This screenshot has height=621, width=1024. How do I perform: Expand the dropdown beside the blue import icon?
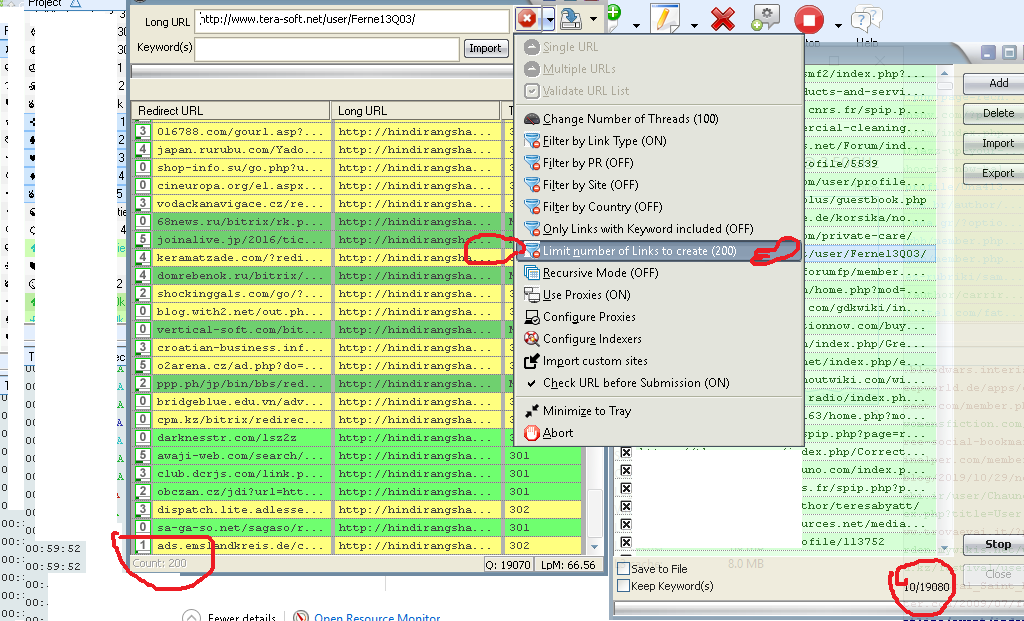tap(593, 19)
